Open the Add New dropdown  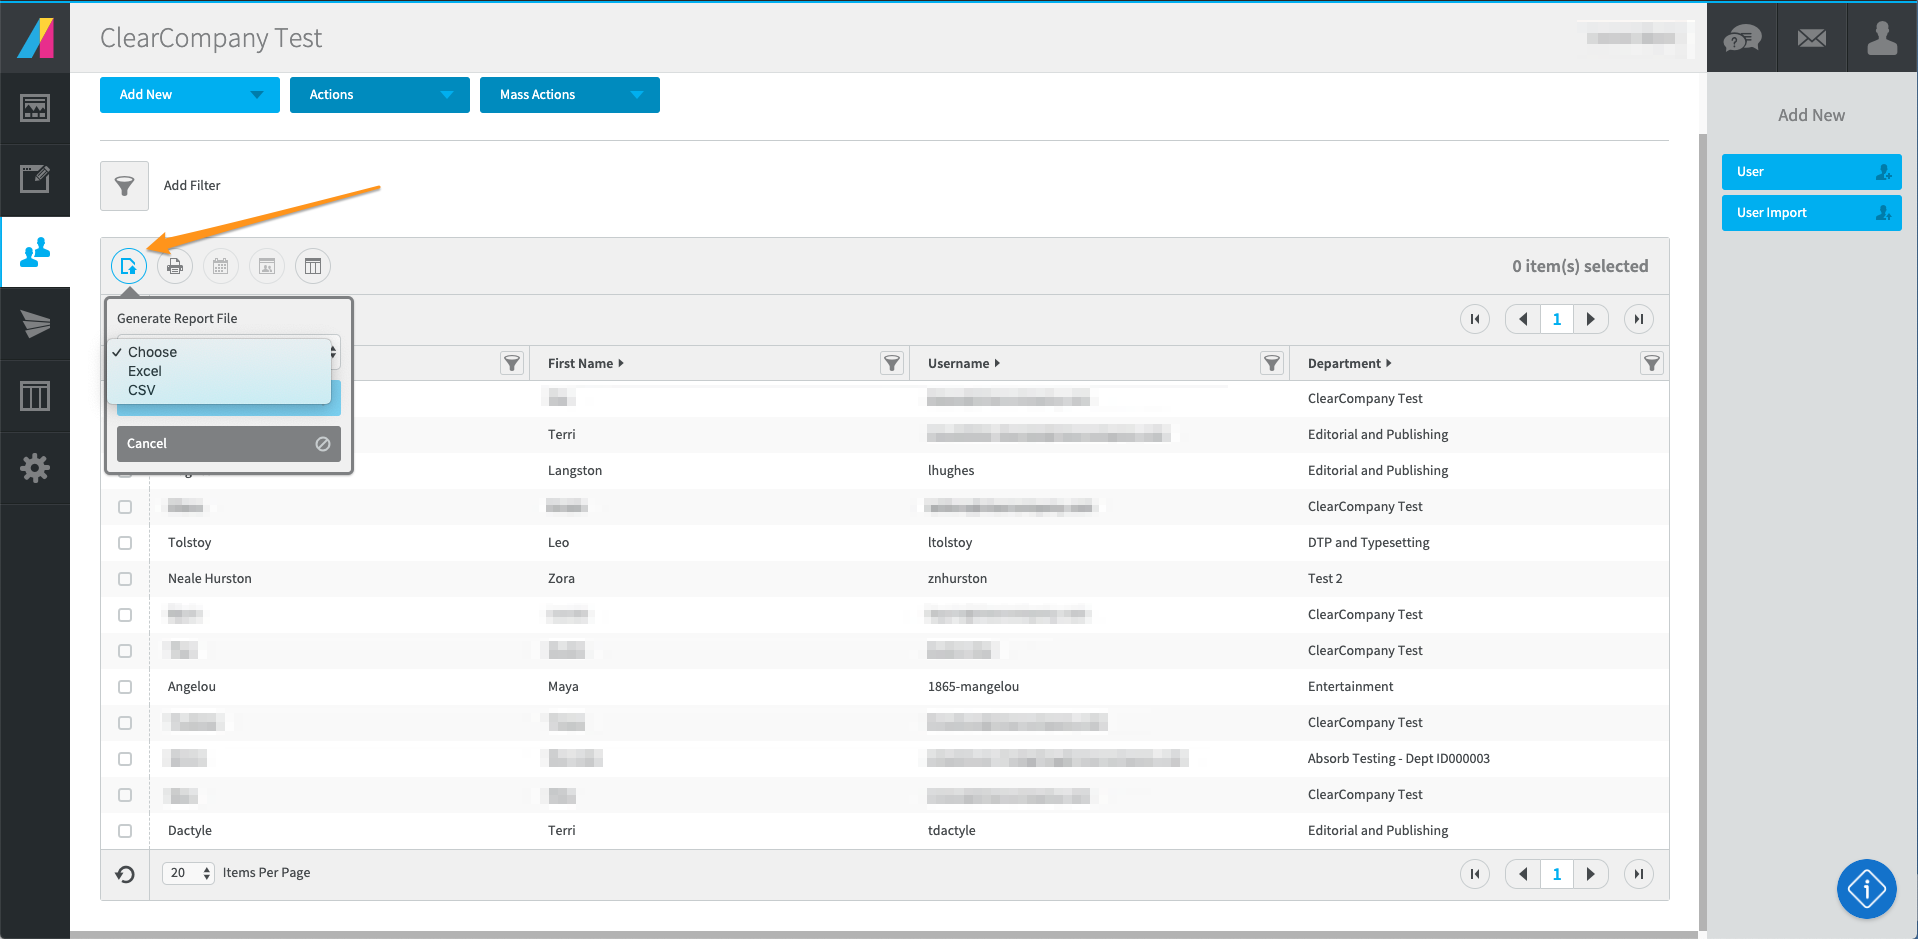pos(190,95)
